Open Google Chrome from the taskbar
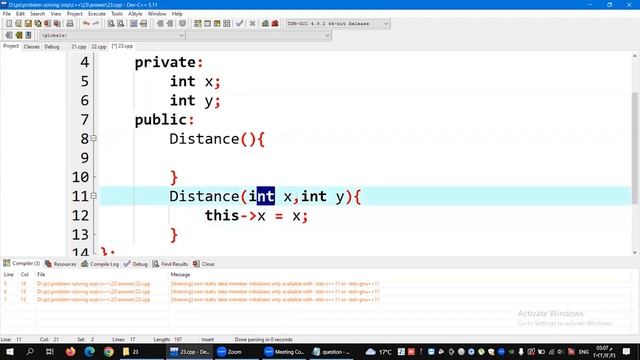Screen dimensions: 640x360 pyautogui.click(x=109, y=351)
